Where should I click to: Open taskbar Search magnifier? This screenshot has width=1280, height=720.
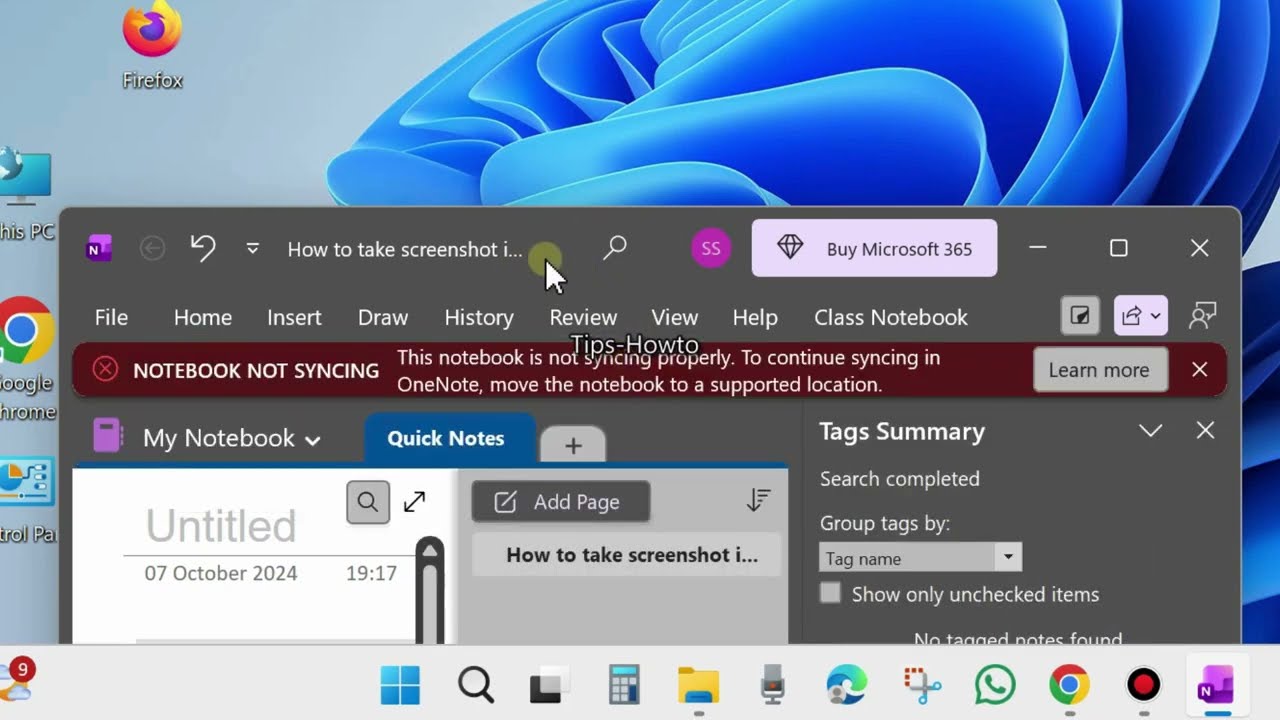(x=476, y=685)
